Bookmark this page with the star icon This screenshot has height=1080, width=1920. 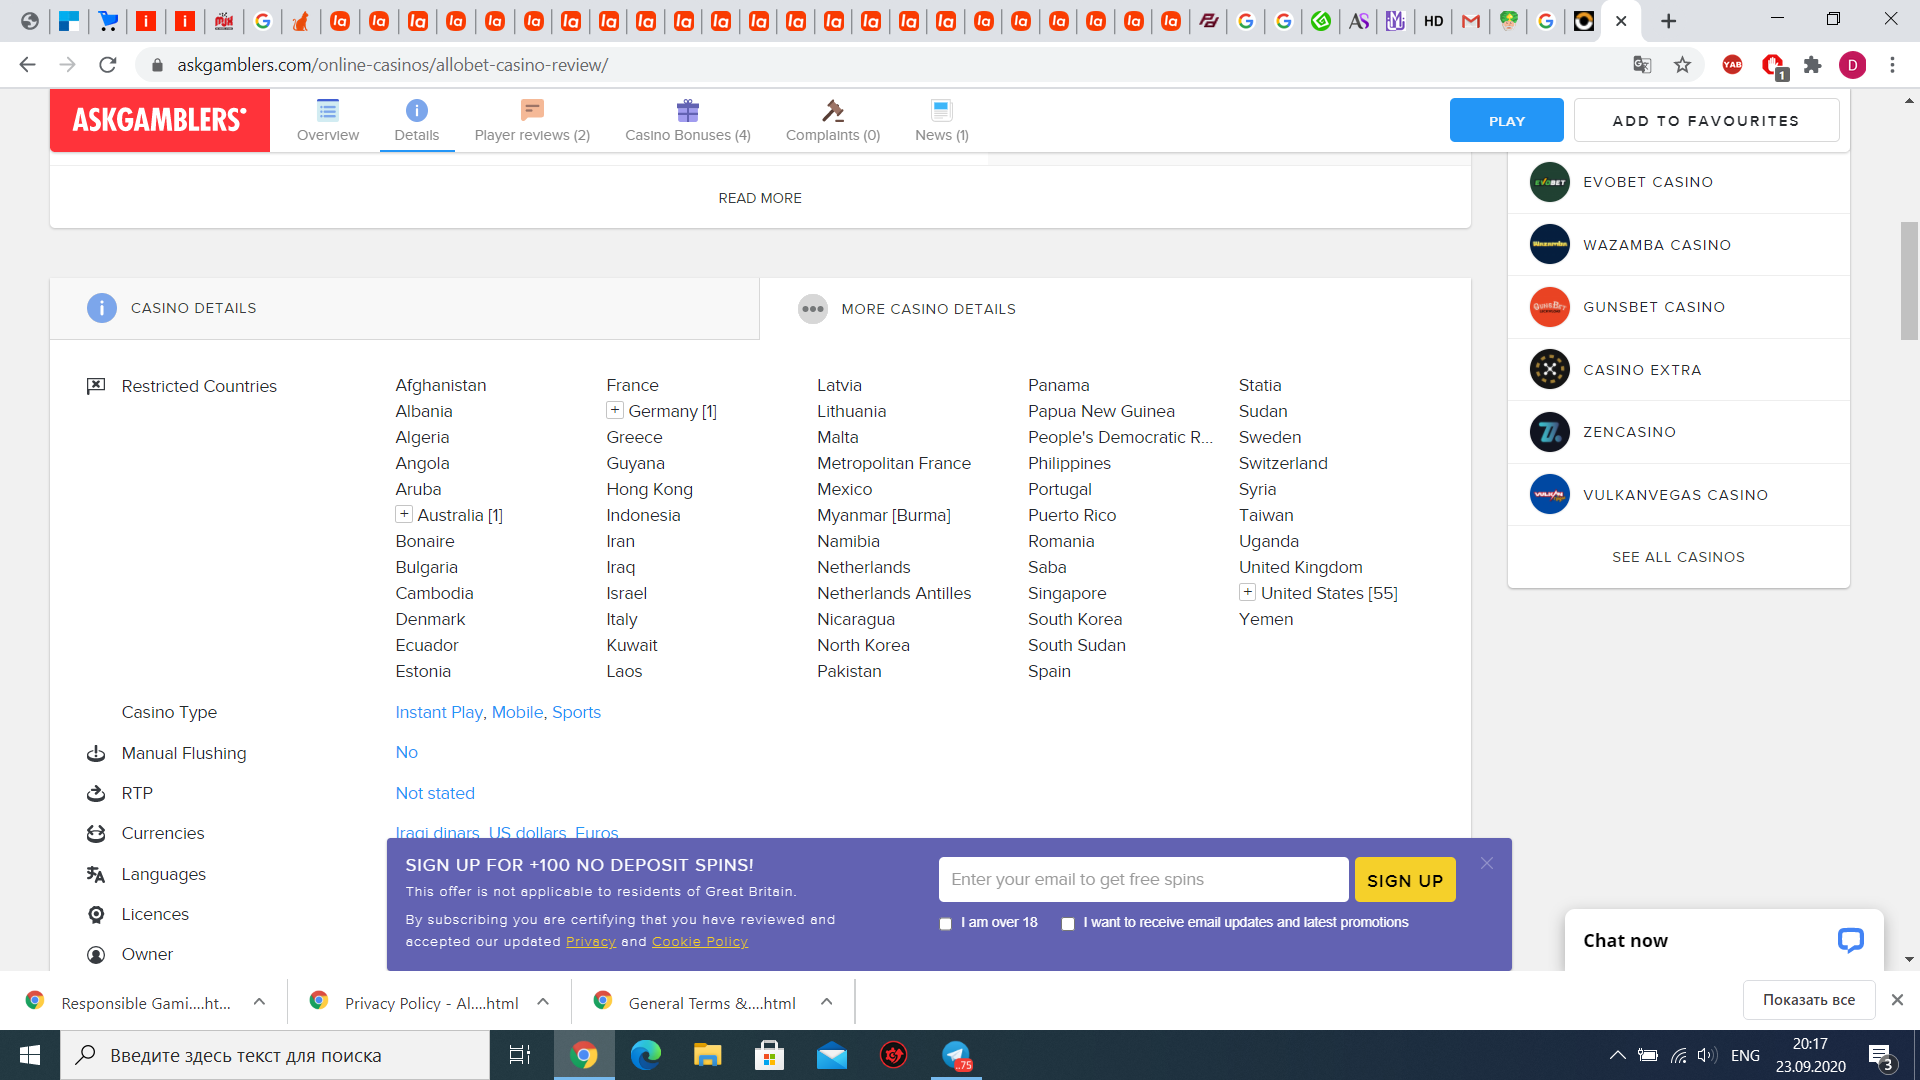pyautogui.click(x=1683, y=65)
